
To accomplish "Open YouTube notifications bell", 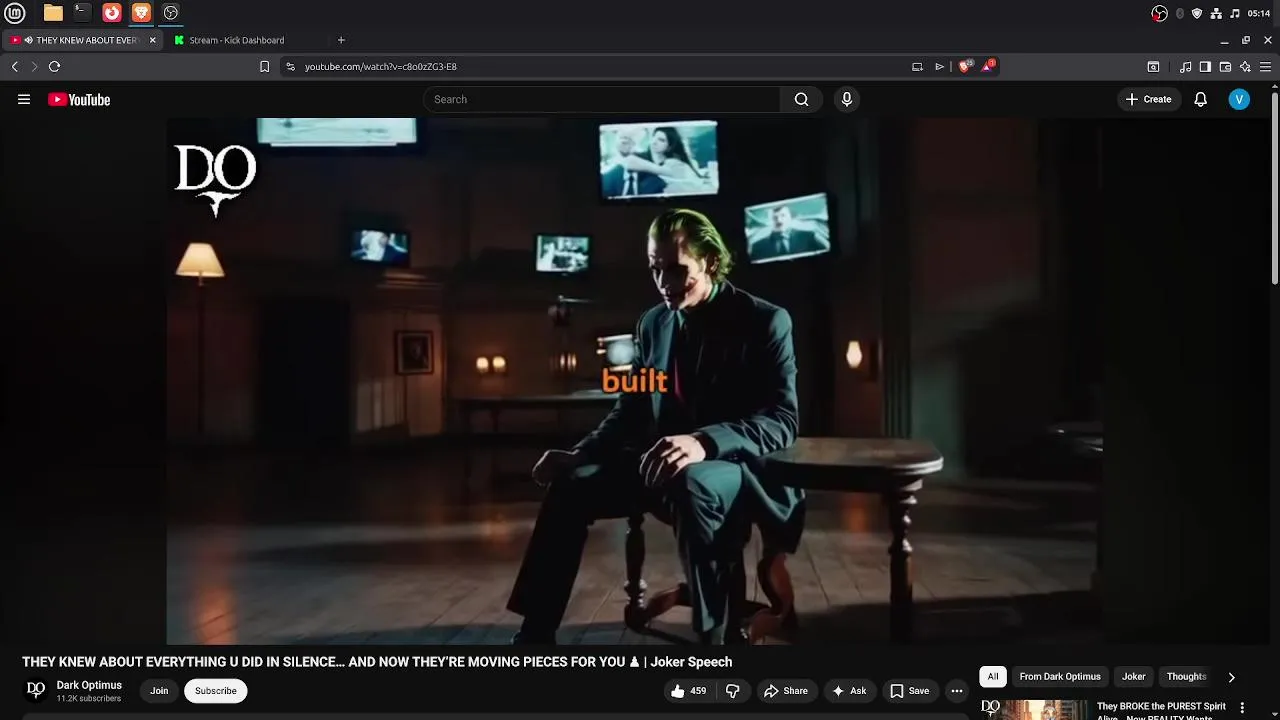I will [x=1201, y=99].
